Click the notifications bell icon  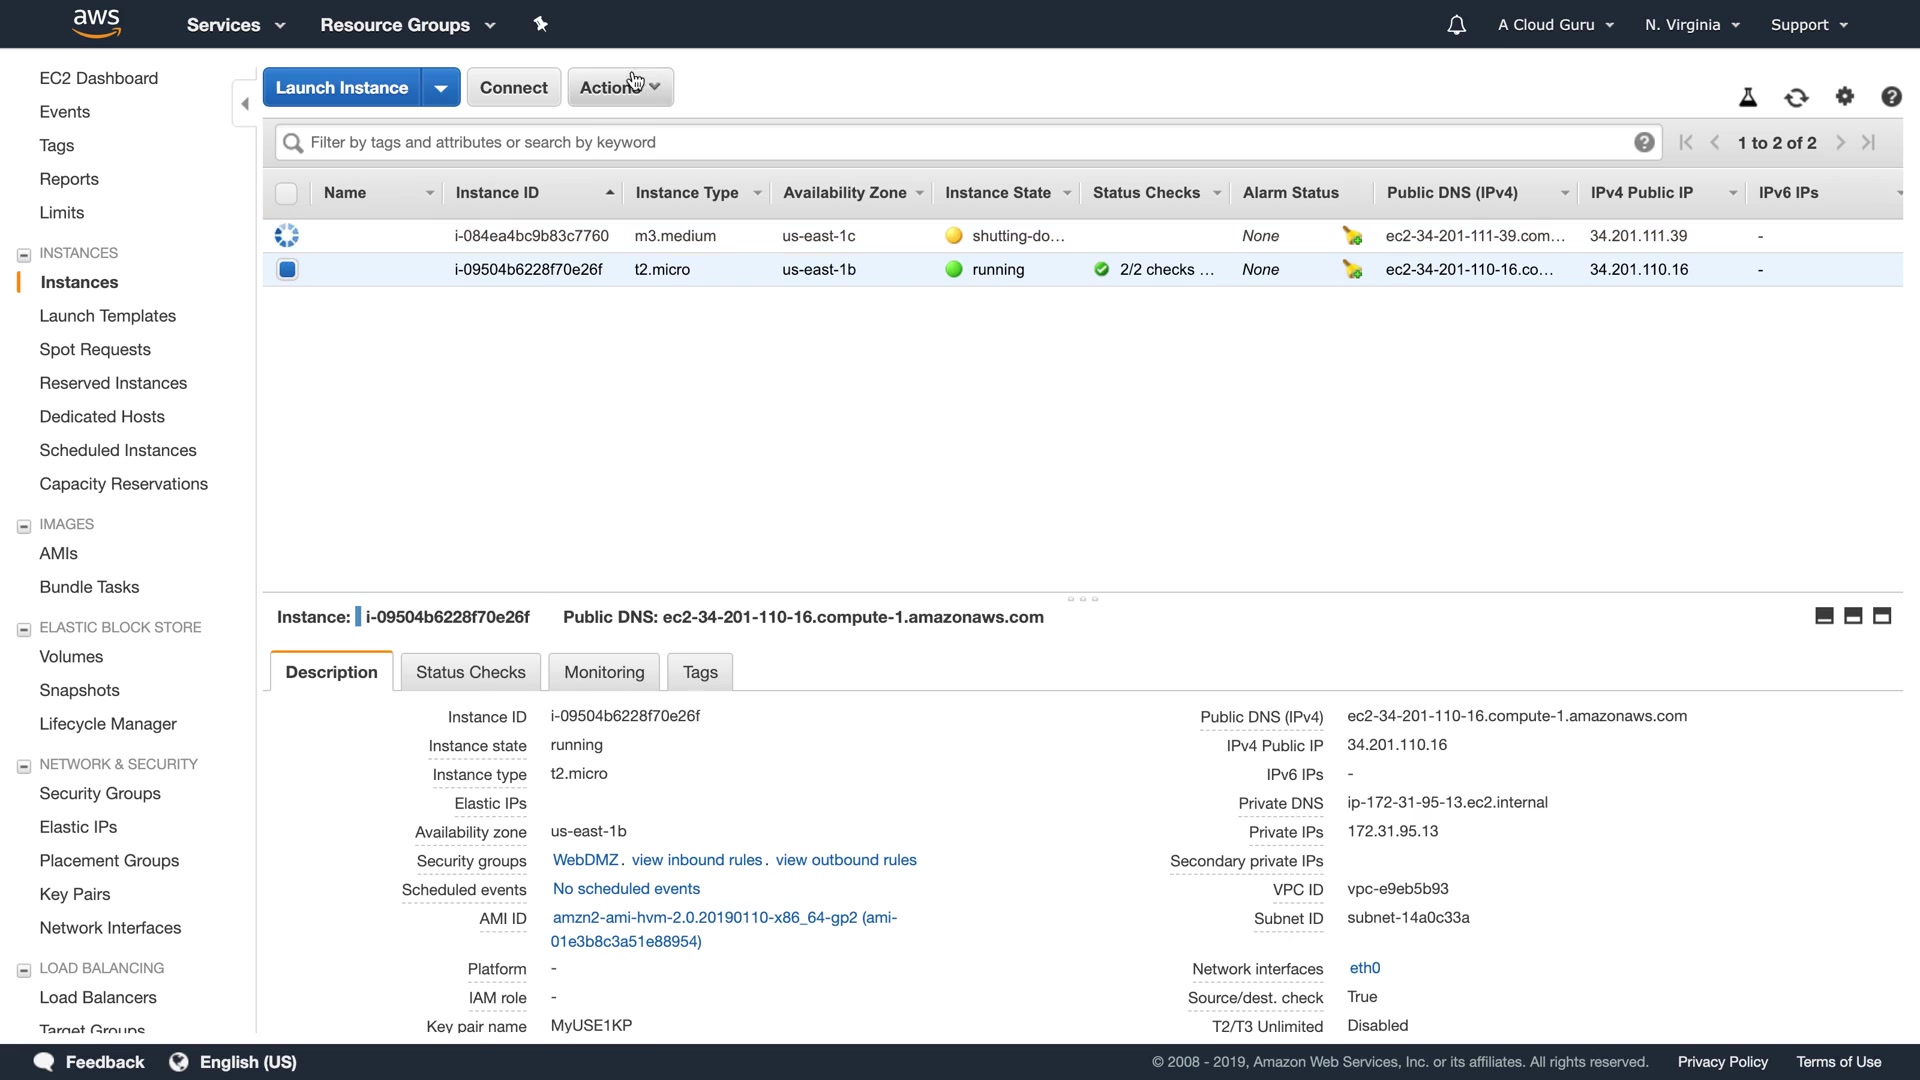pos(1456,25)
